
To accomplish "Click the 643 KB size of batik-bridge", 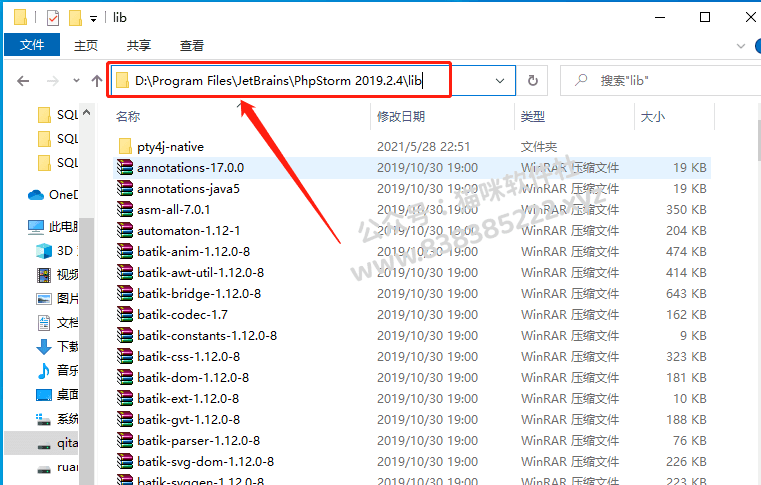I will (x=686, y=293).
